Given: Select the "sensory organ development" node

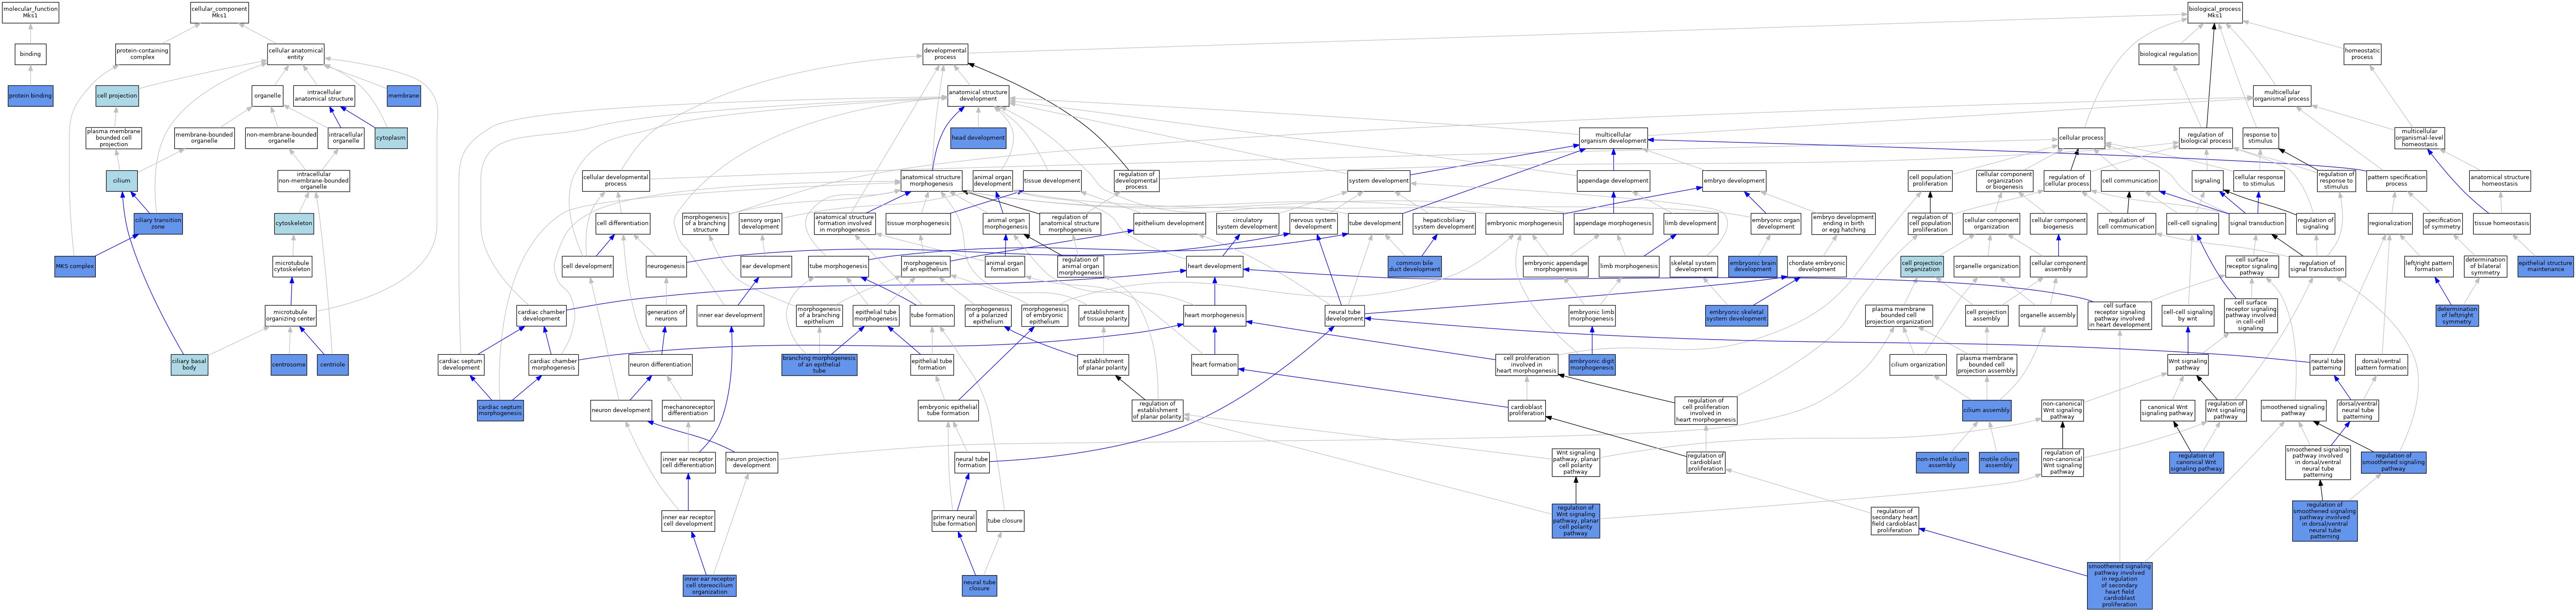Looking at the screenshot, I should coord(760,224).
